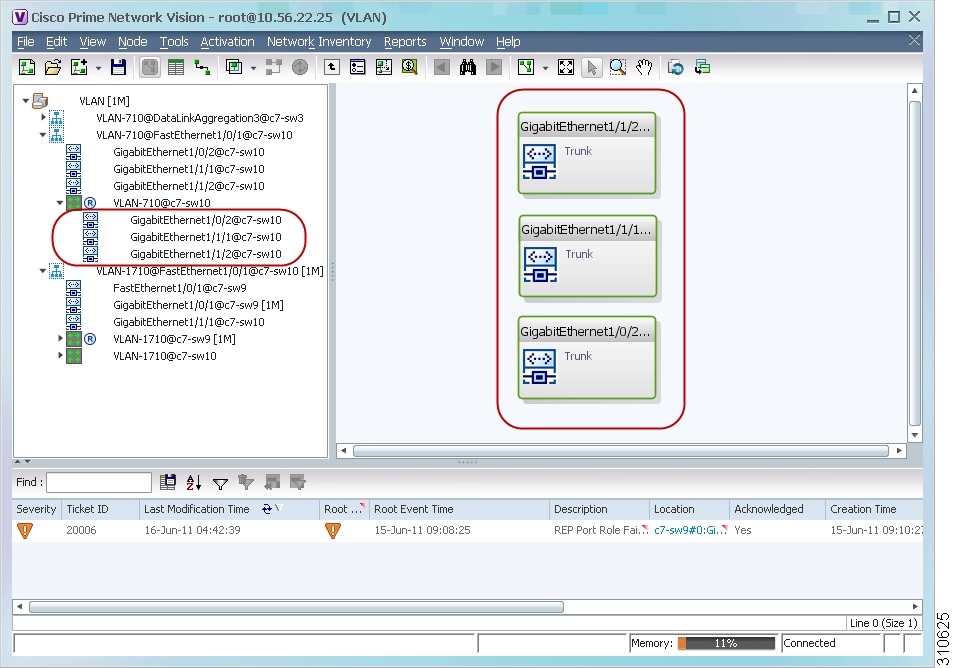Open the ticket table Filter funnel icon
Viewport: 954px width, 668px height.
(220, 484)
